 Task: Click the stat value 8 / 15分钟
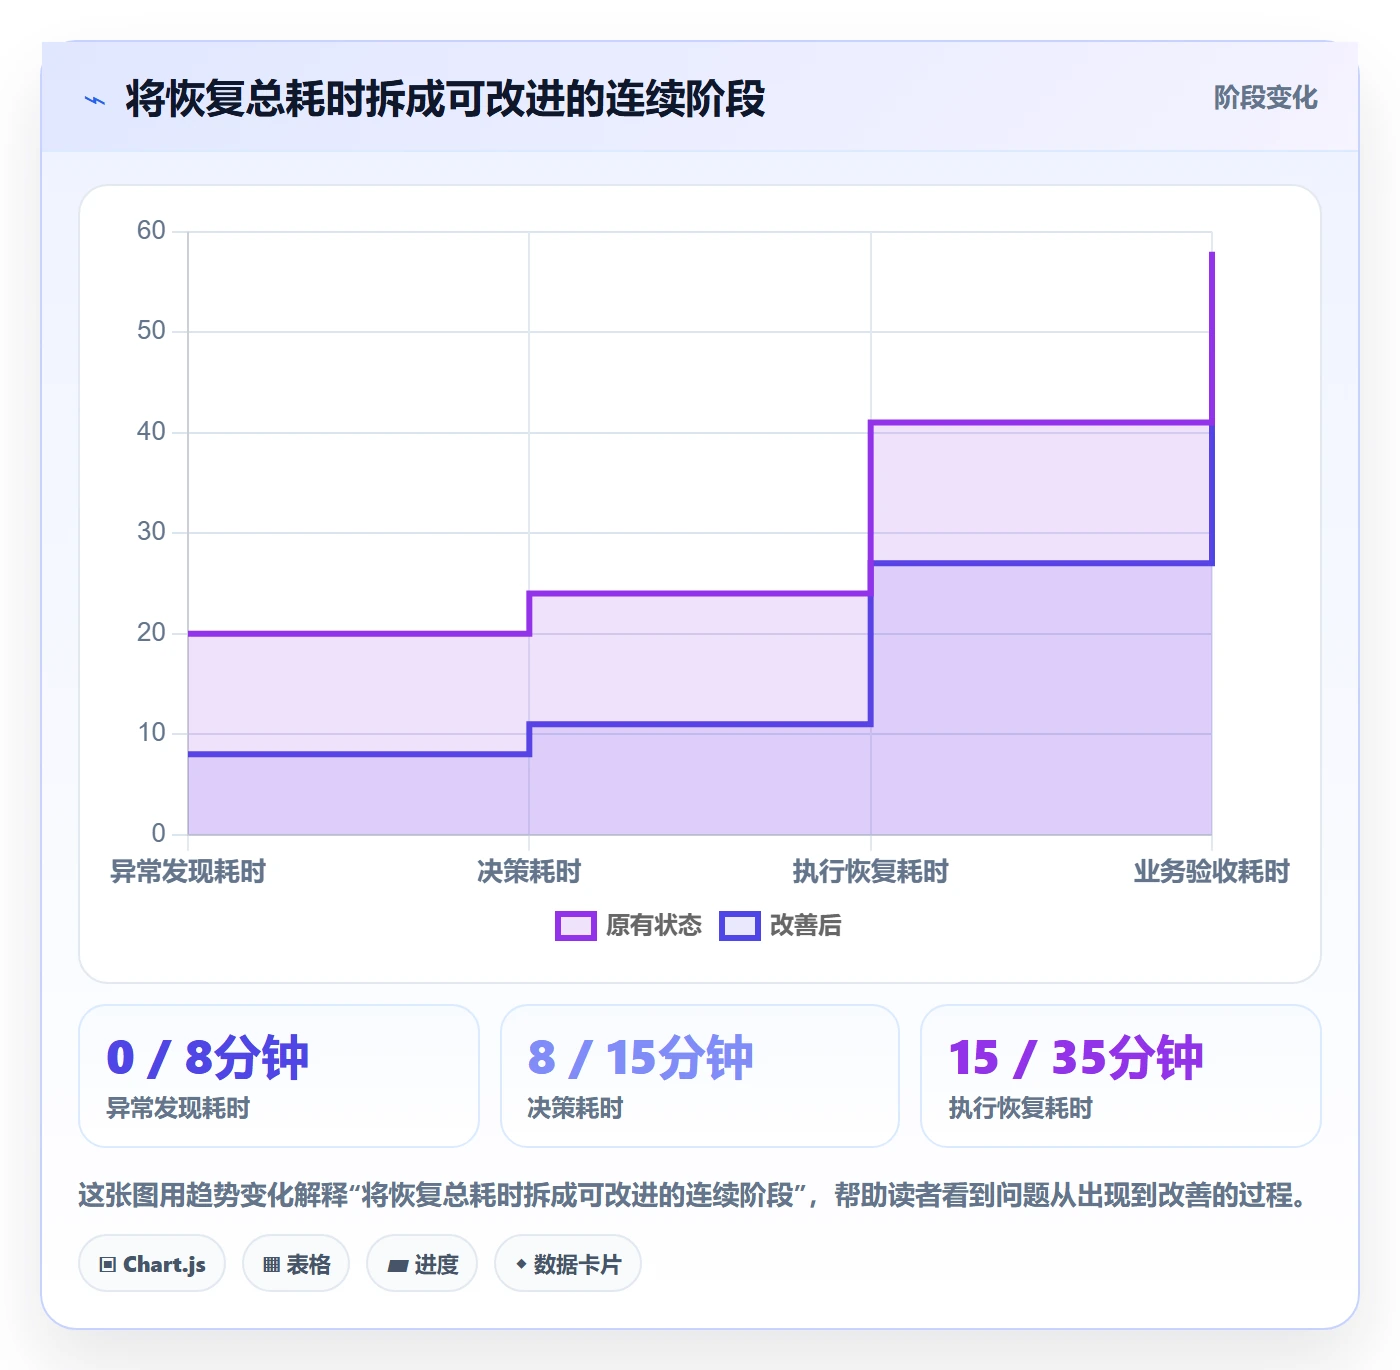point(640,1058)
